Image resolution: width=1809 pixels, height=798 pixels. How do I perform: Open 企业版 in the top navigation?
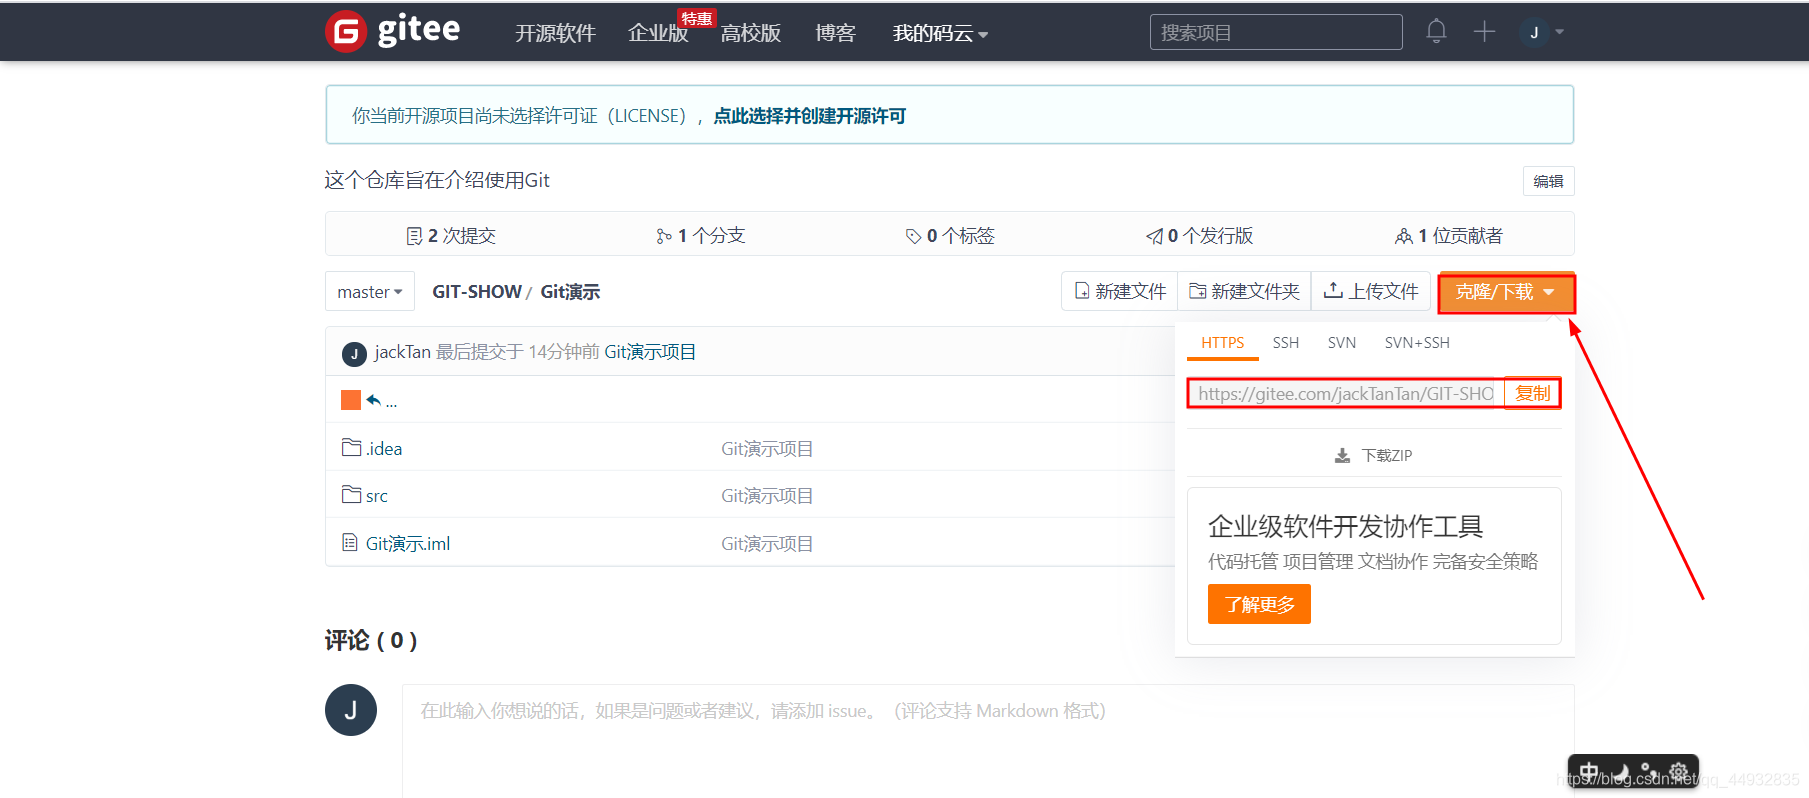click(x=658, y=33)
